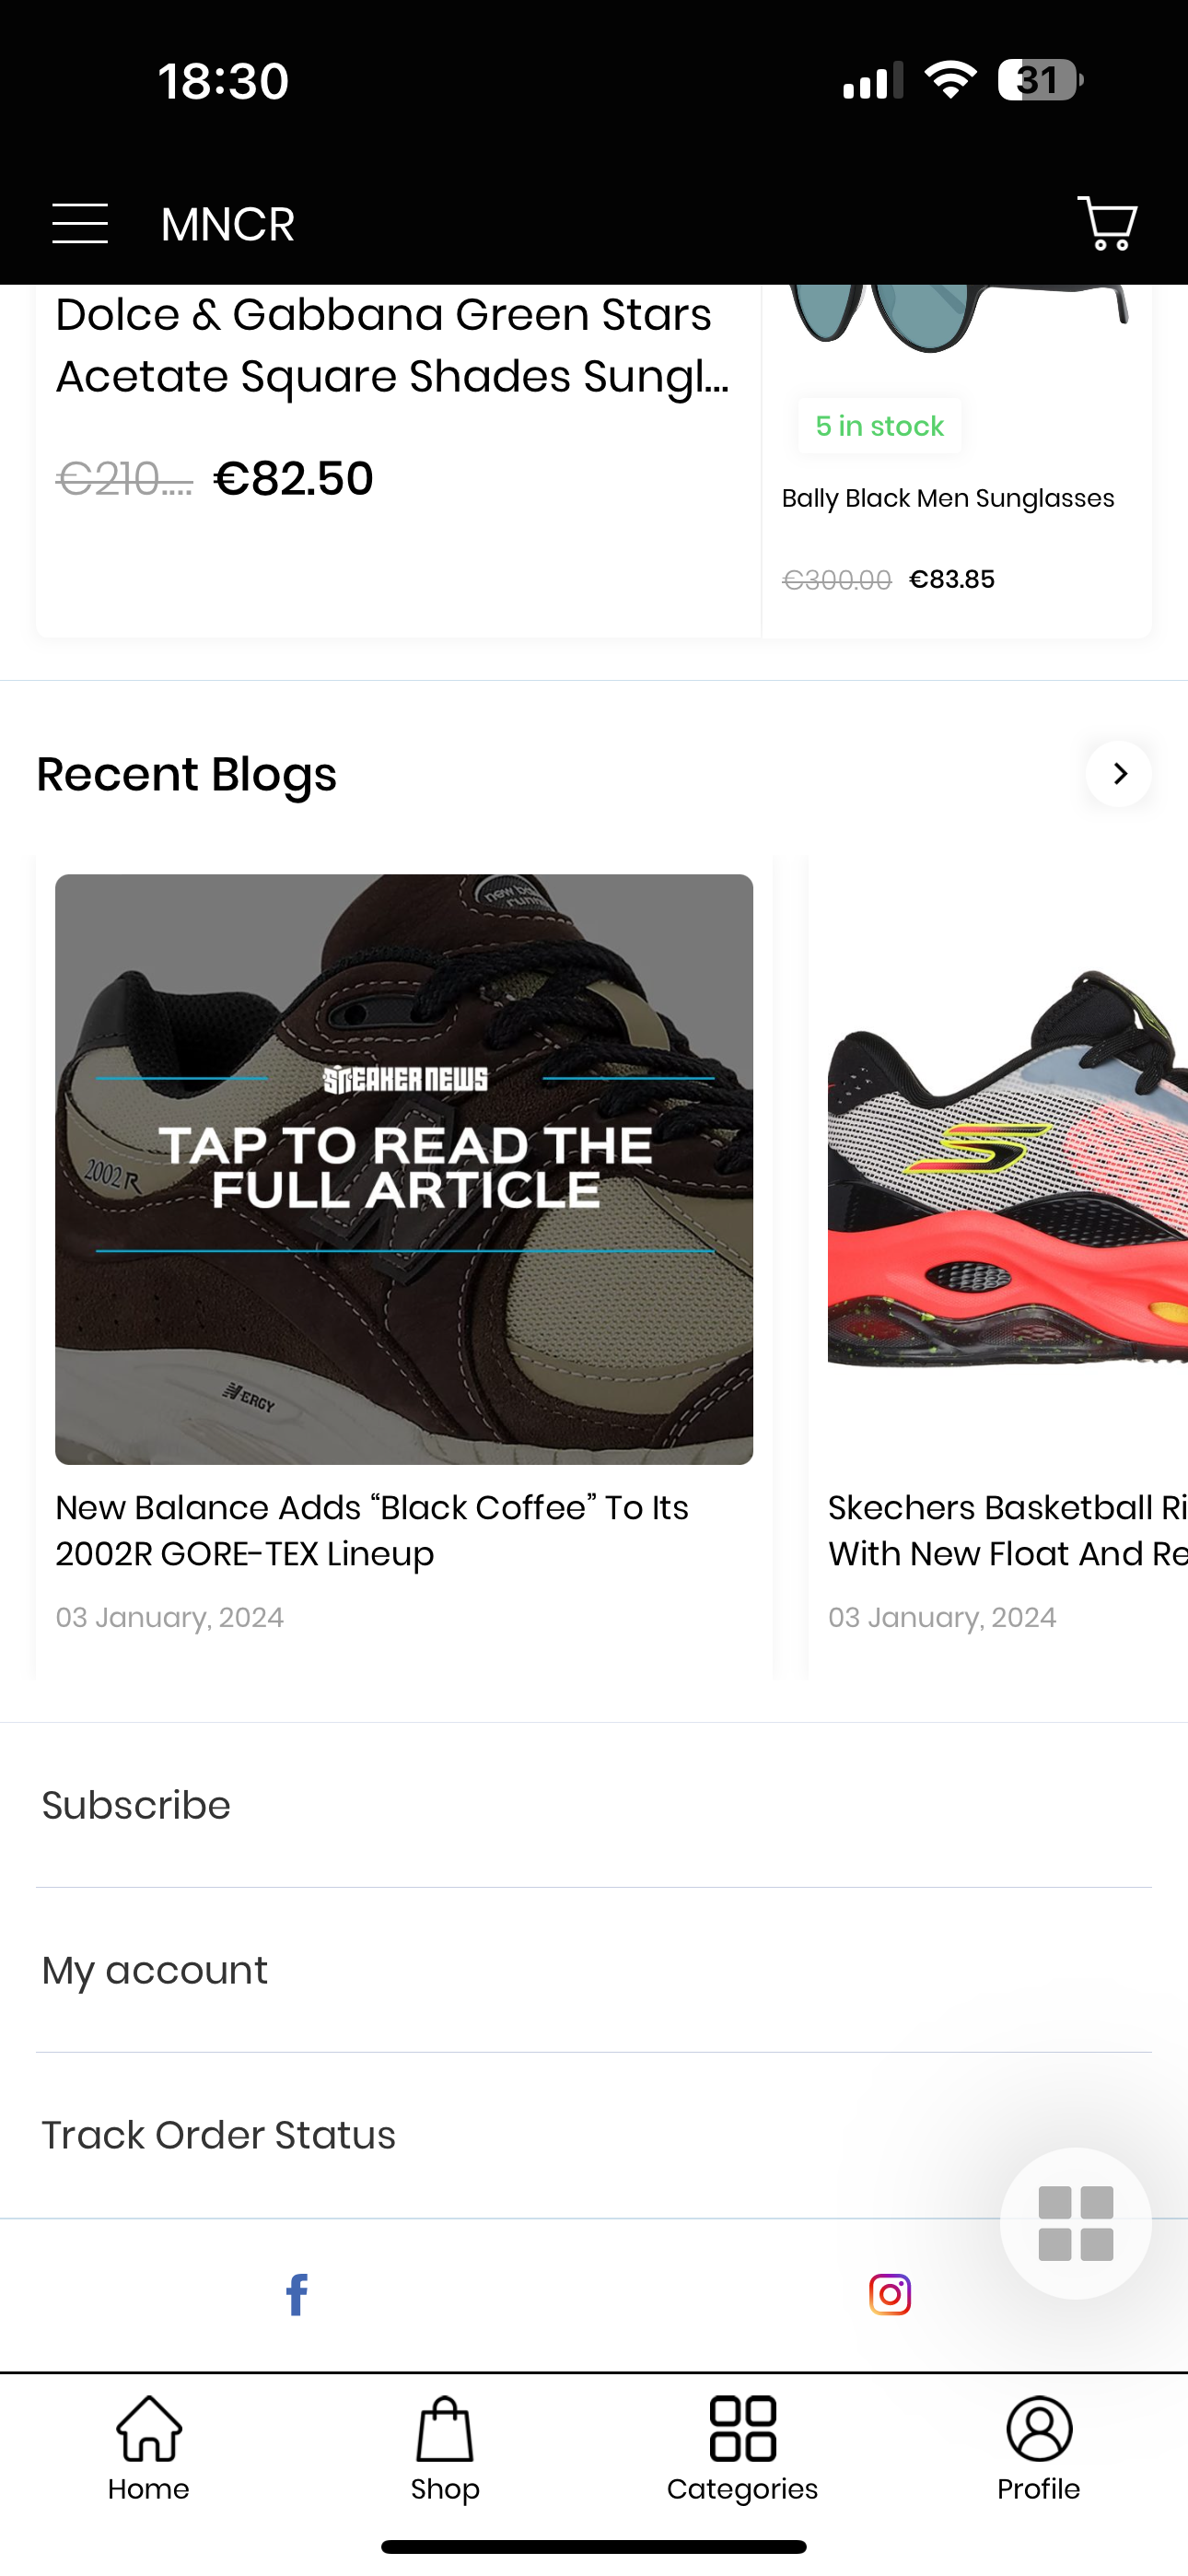
Task: Open New Balance Black Coffee blog image
Action: [404, 1169]
